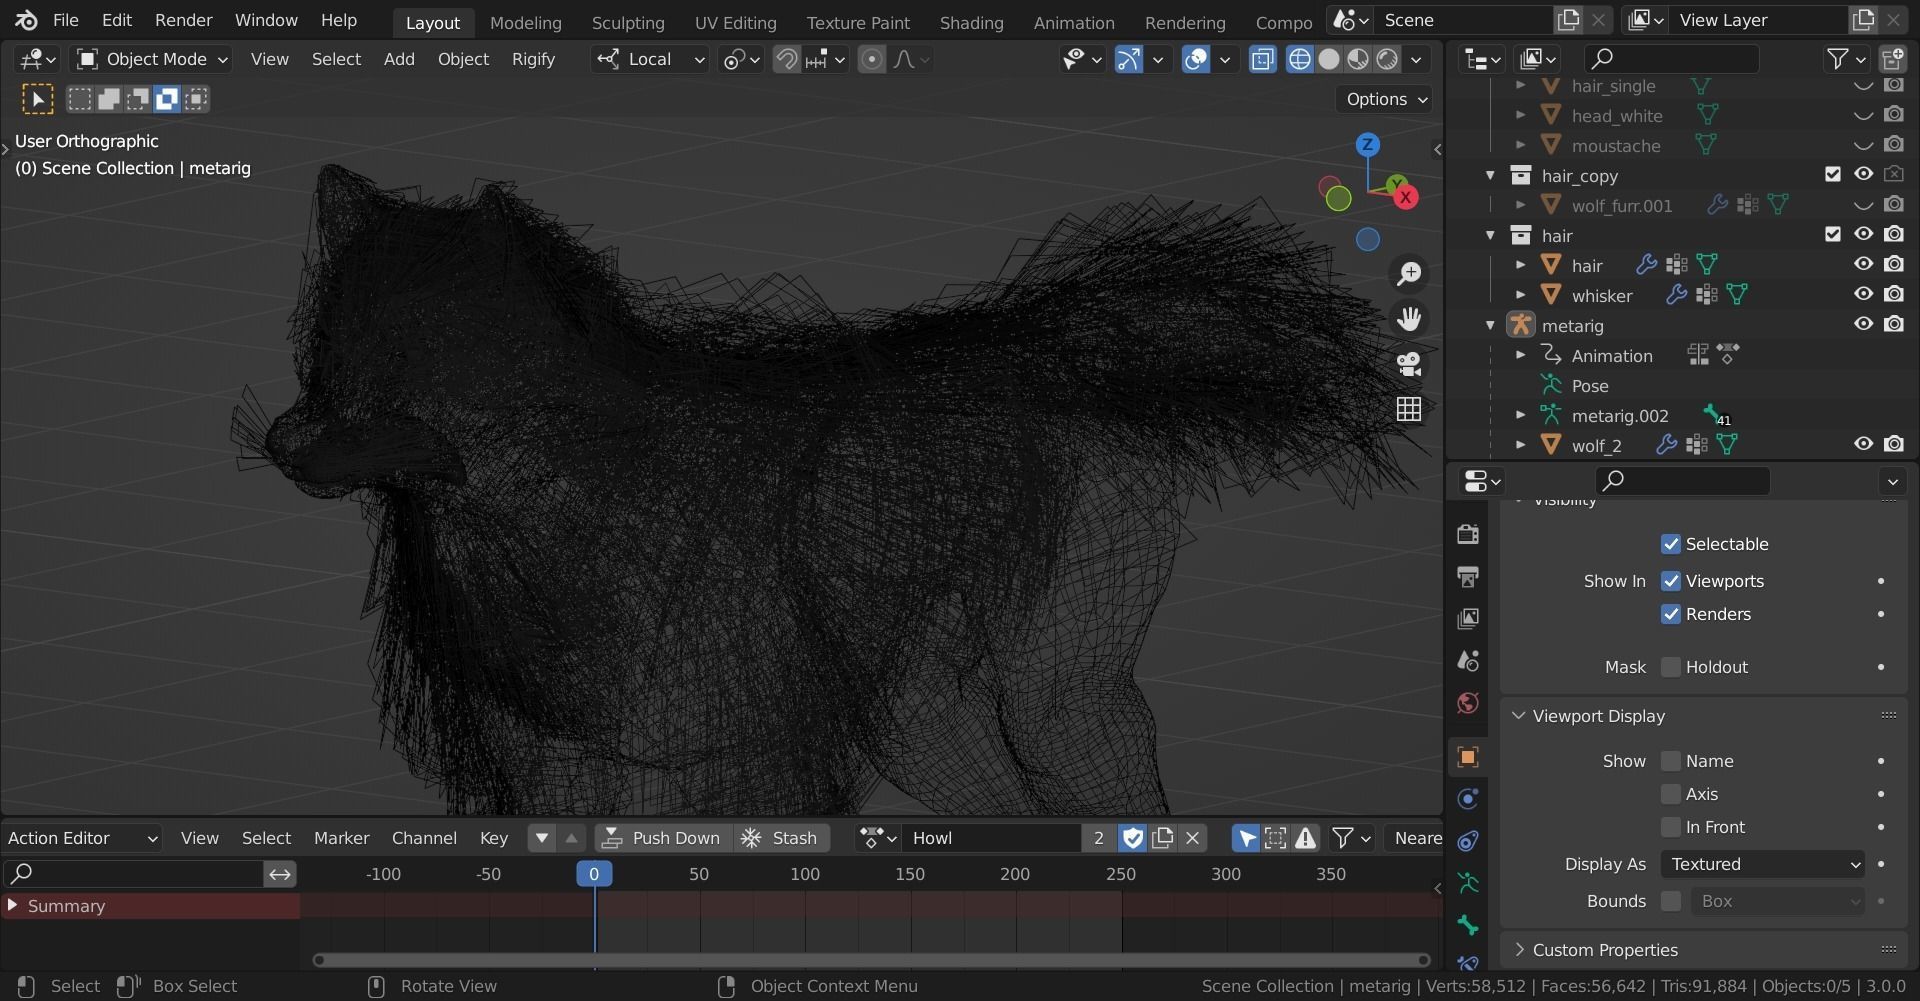The image size is (1920, 1001).
Task: Collapse the metarig tree item
Action: click(x=1490, y=325)
